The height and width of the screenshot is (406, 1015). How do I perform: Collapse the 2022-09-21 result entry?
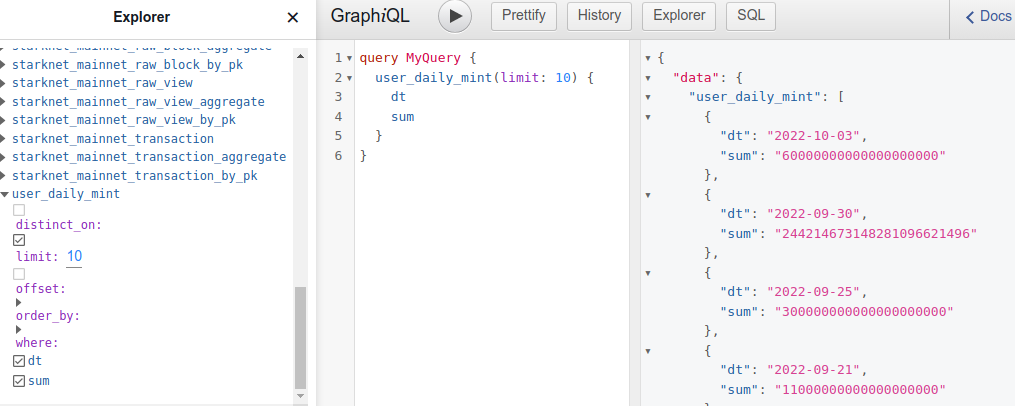(648, 350)
